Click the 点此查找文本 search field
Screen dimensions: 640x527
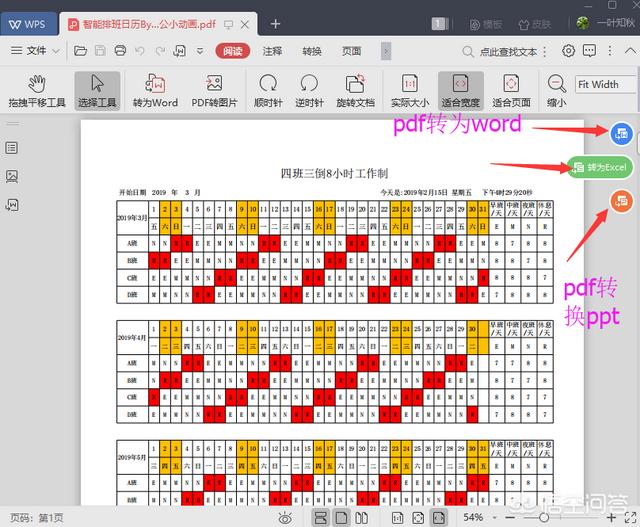click(x=504, y=51)
